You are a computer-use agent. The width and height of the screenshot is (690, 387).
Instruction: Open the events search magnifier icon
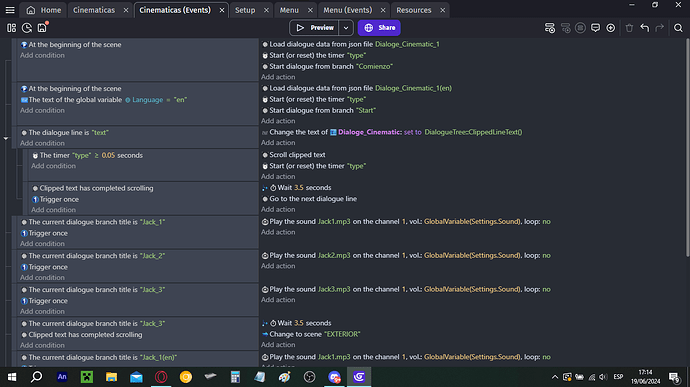coord(678,28)
